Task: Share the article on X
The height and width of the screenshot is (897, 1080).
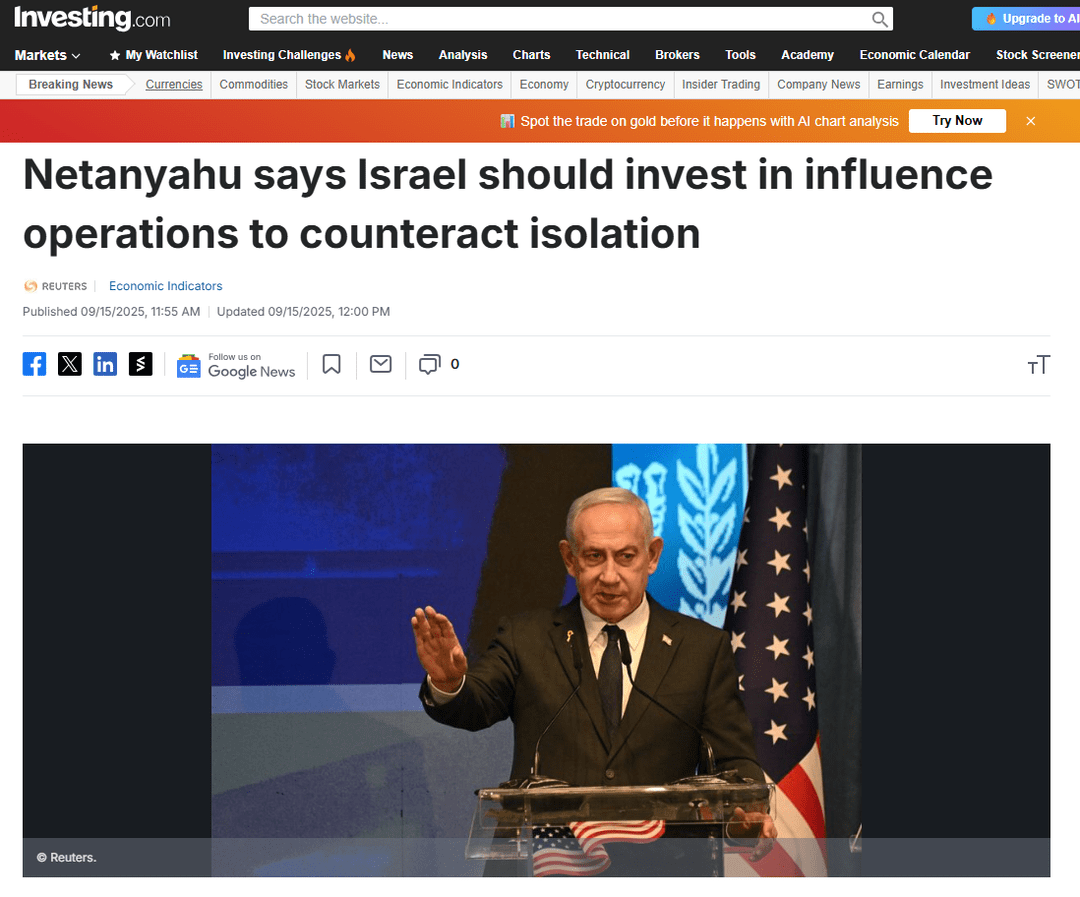Action: click(x=70, y=364)
